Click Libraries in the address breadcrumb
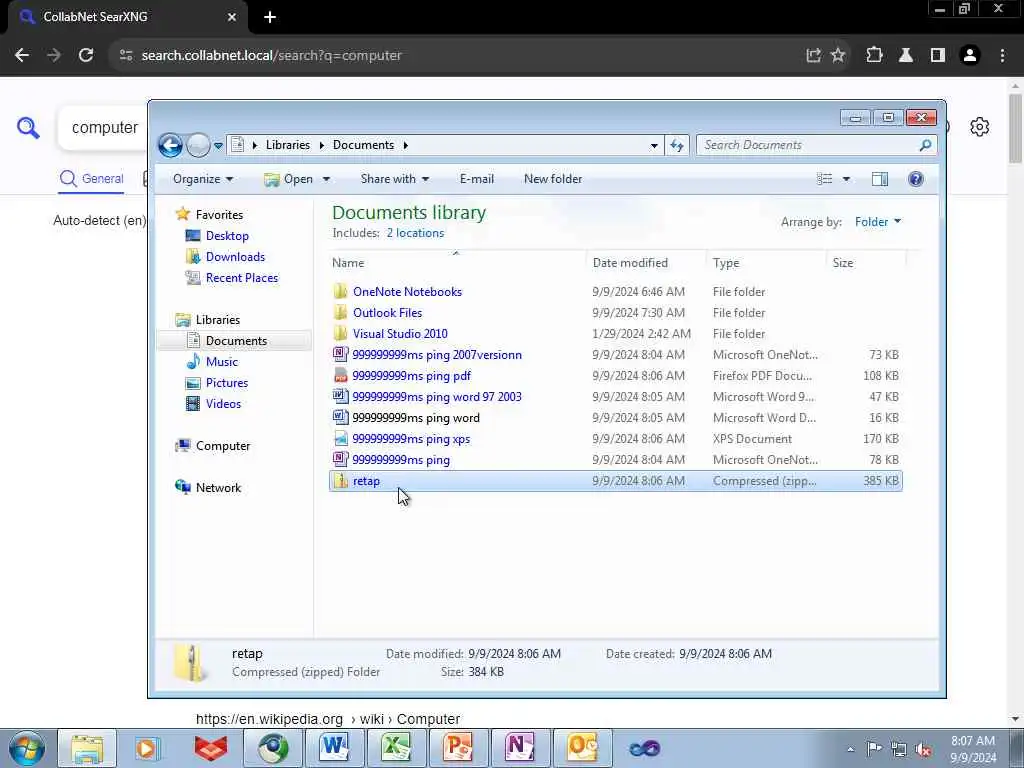 coord(287,145)
